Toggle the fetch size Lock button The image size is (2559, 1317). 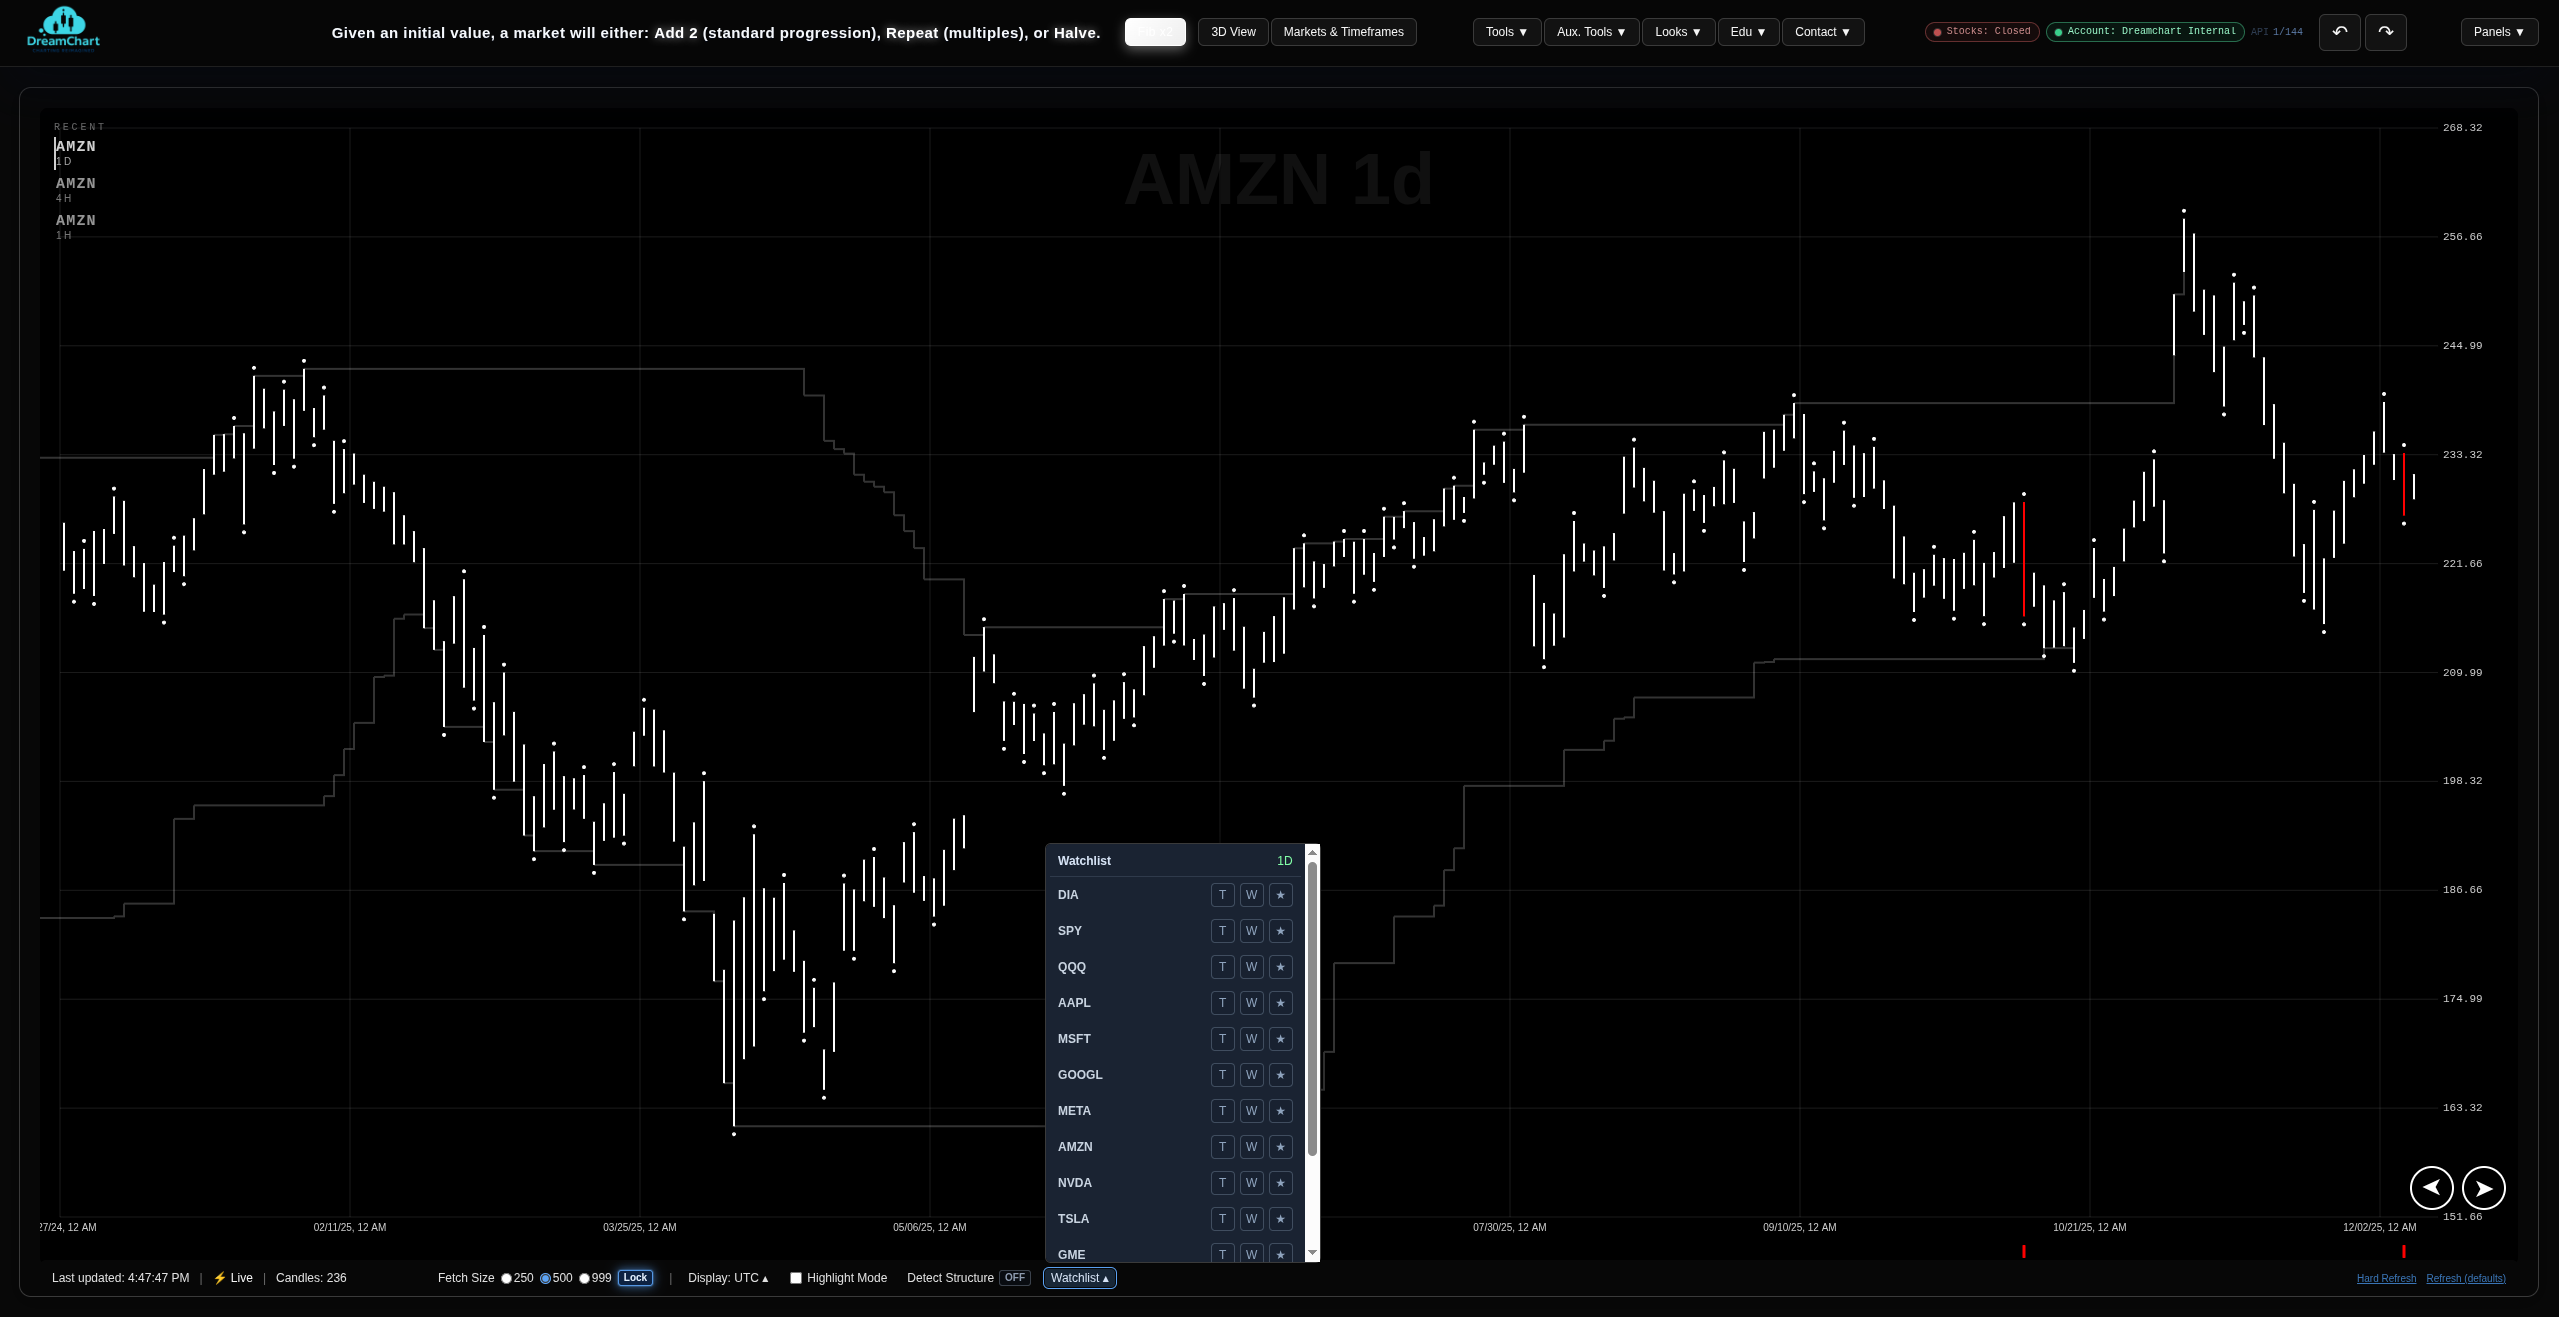click(635, 1278)
